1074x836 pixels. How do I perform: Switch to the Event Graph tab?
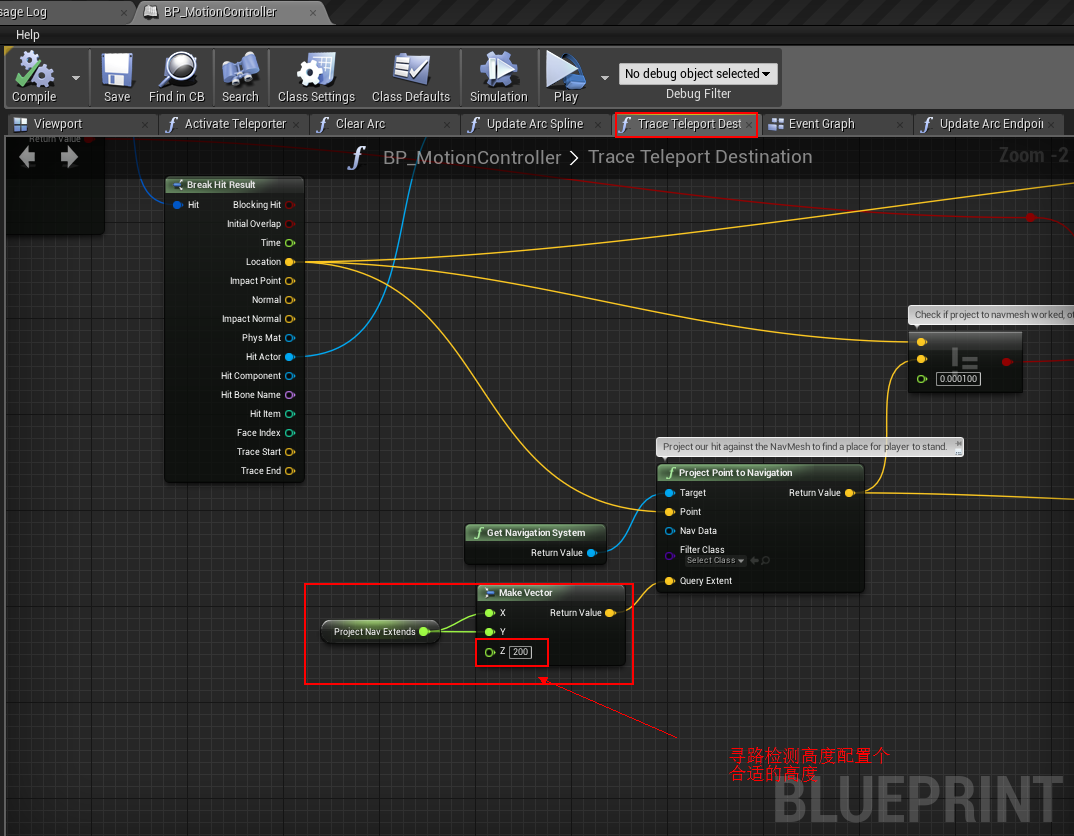click(x=821, y=124)
